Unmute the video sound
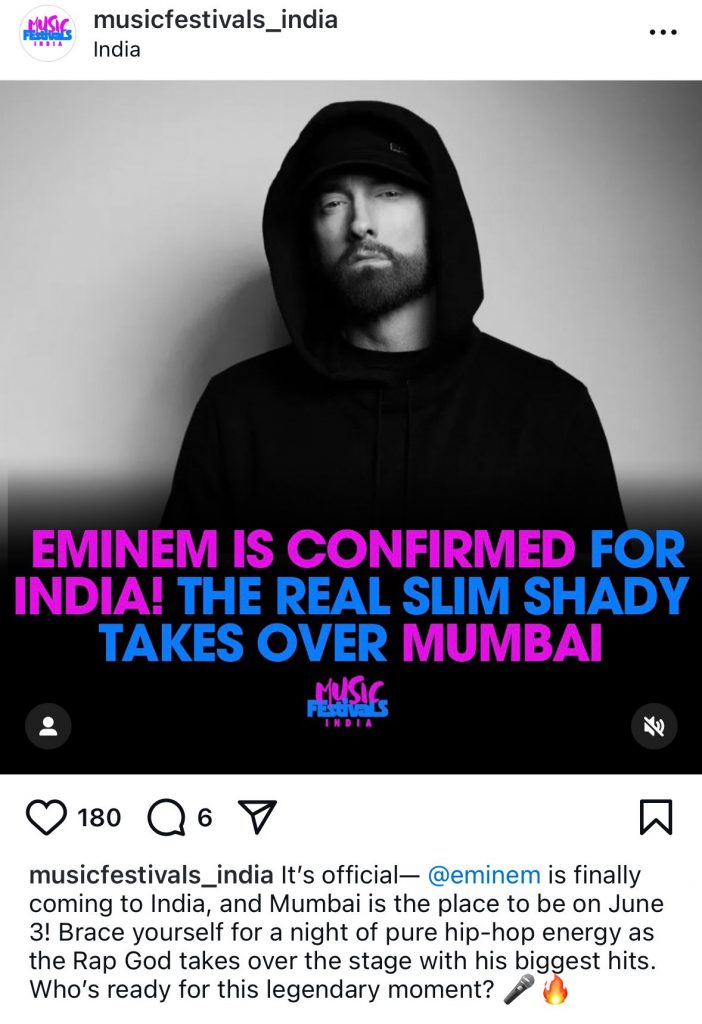Viewport: 702px width, 1024px height. click(654, 726)
